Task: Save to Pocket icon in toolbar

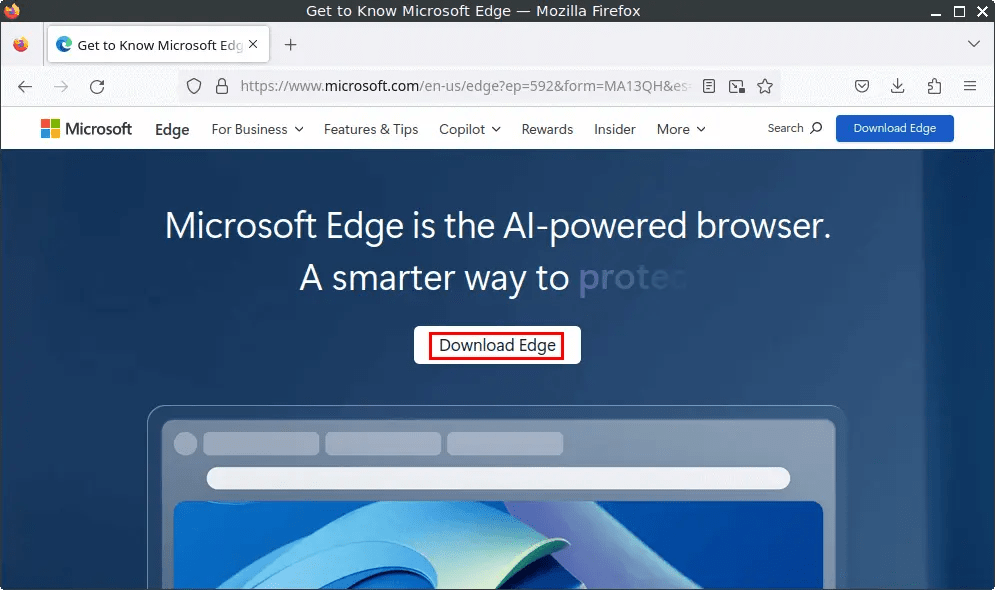Action: (x=862, y=86)
